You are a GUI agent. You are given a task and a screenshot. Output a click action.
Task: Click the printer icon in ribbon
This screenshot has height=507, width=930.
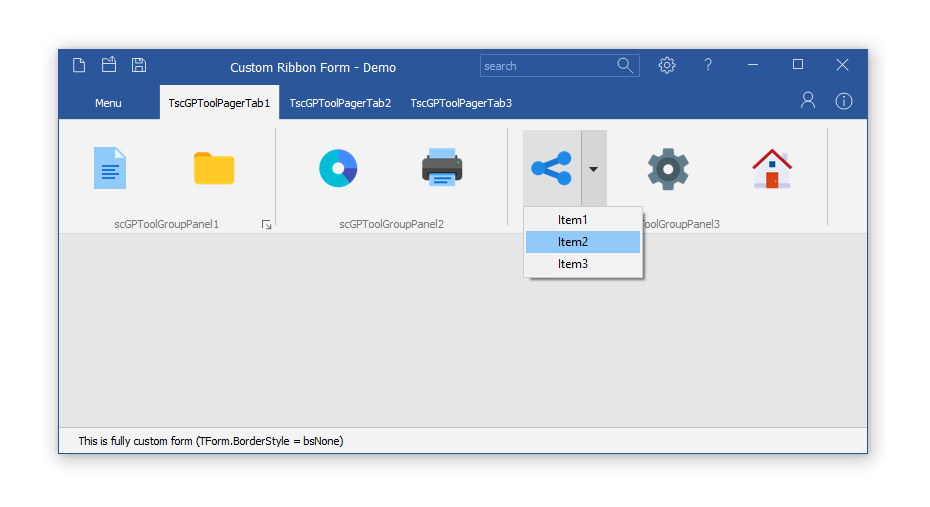442,168
